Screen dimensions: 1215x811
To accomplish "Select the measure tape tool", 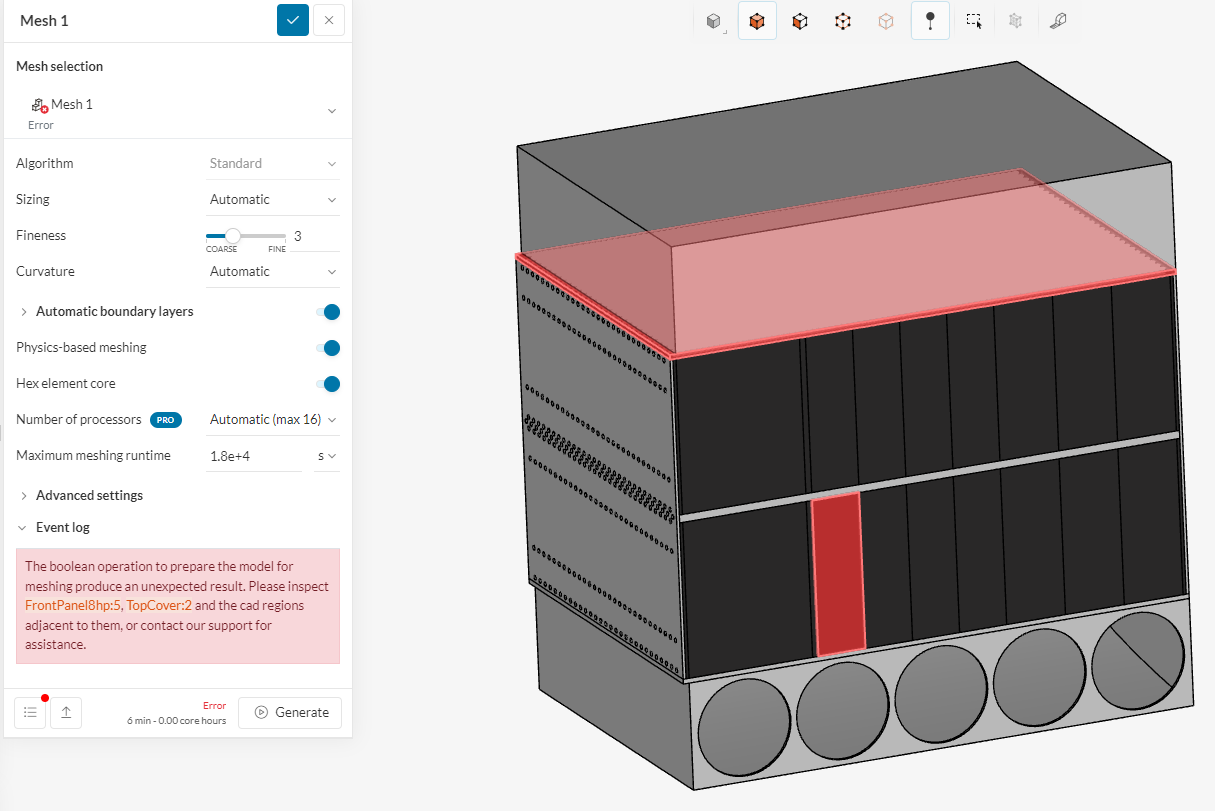I will pos(1058,21).
